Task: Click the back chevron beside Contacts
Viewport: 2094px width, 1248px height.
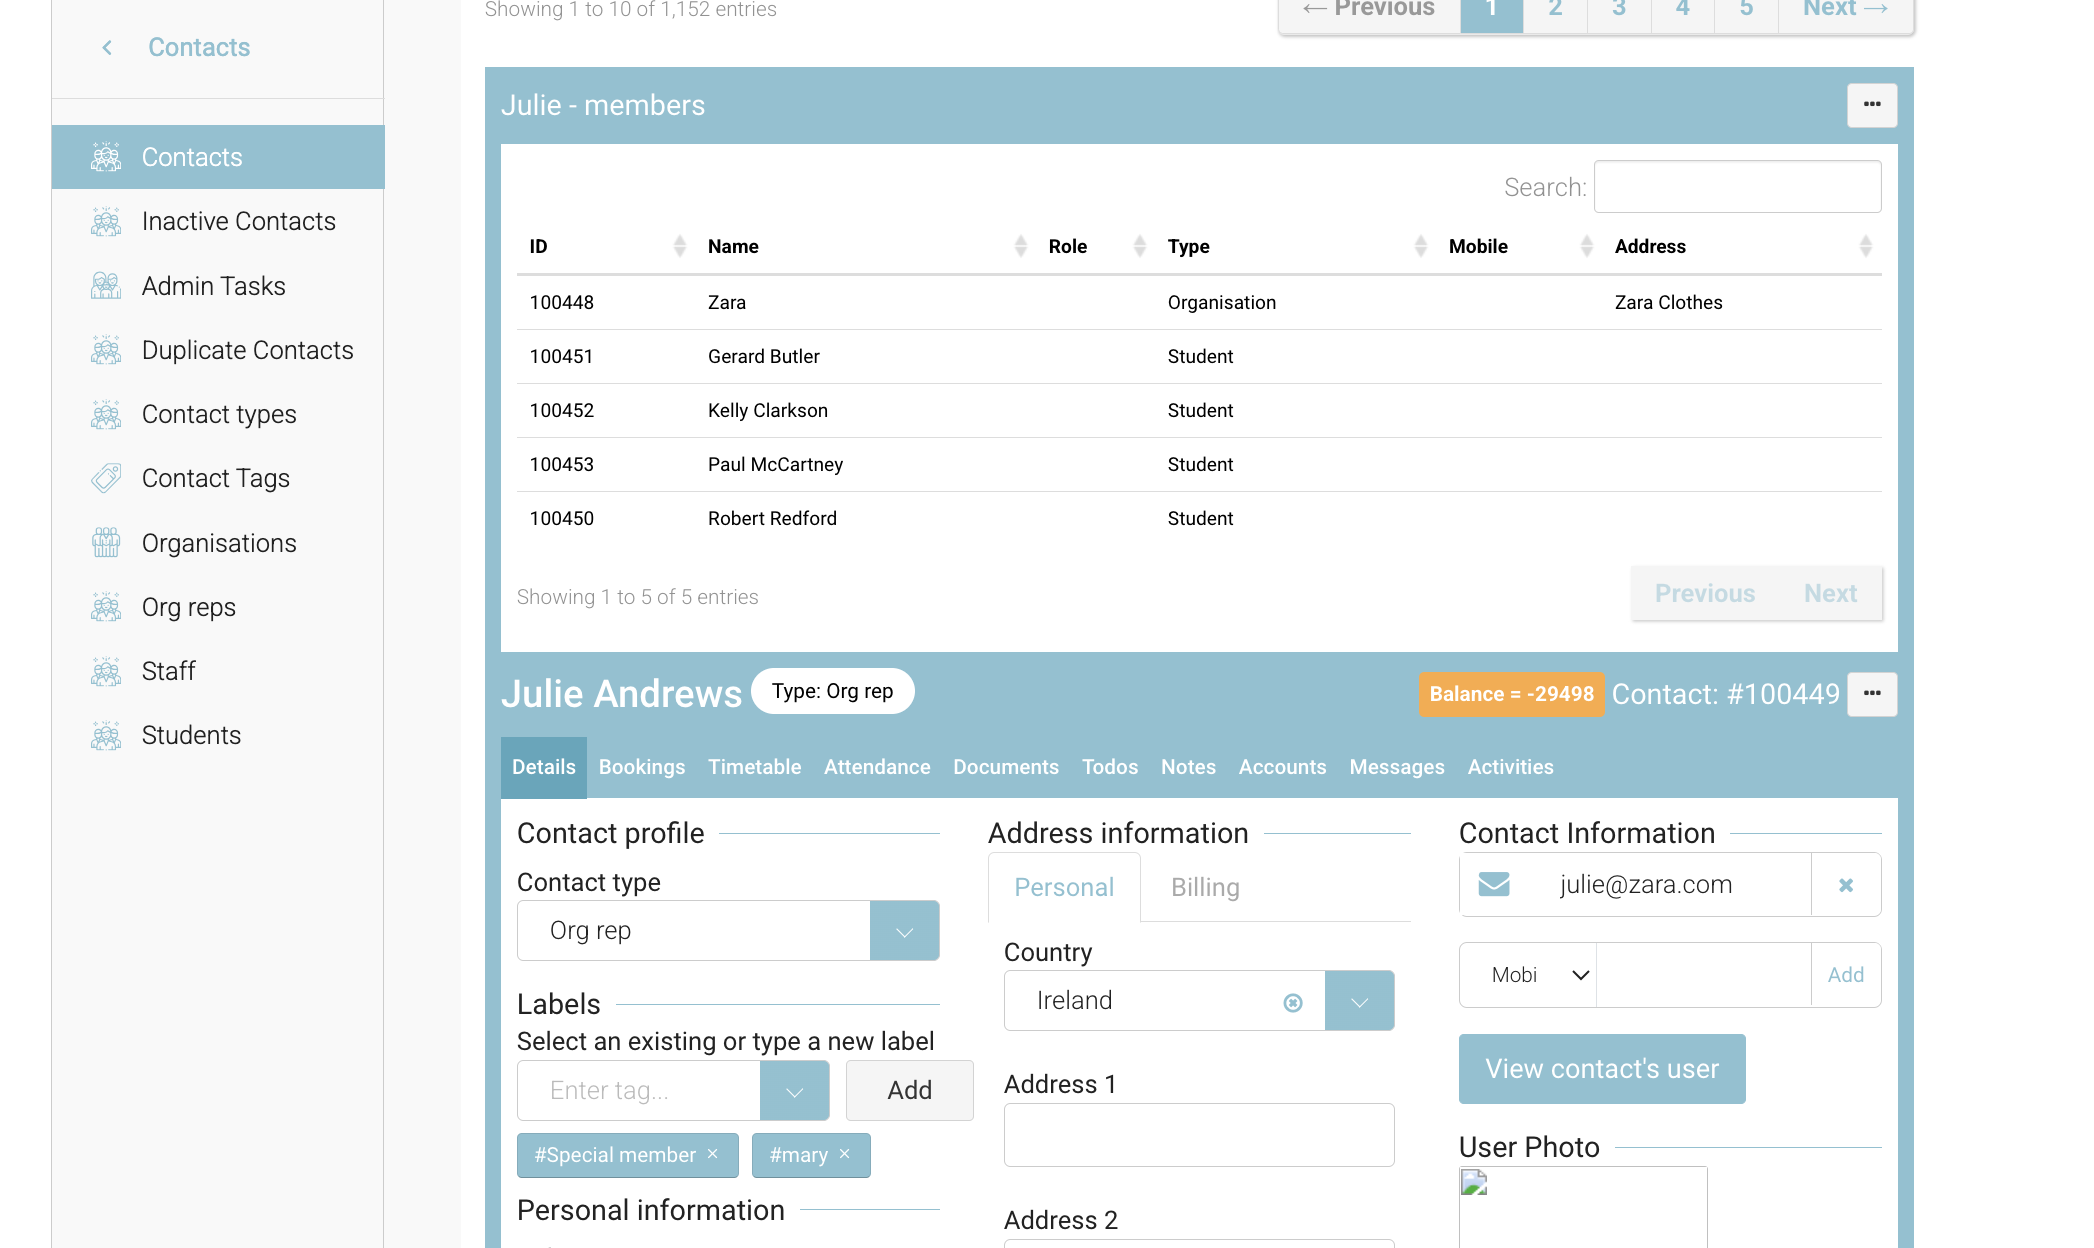Action: point(107,48)
